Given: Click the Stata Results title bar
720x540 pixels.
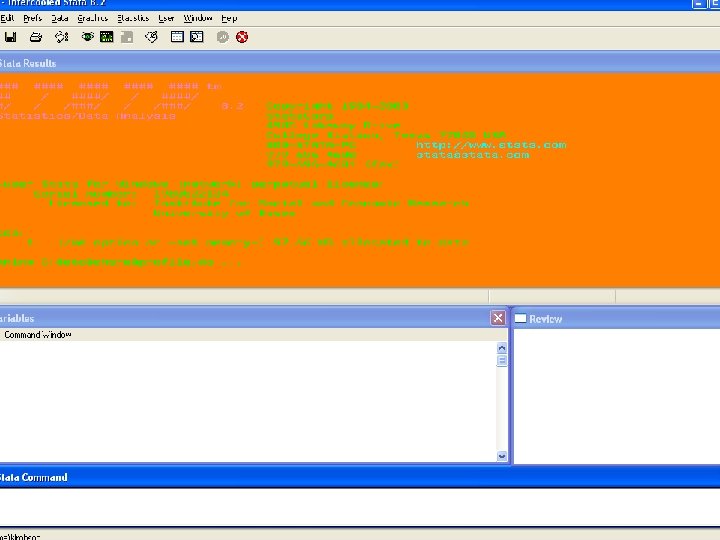Looking at the screenshot, I should point(360,63).
